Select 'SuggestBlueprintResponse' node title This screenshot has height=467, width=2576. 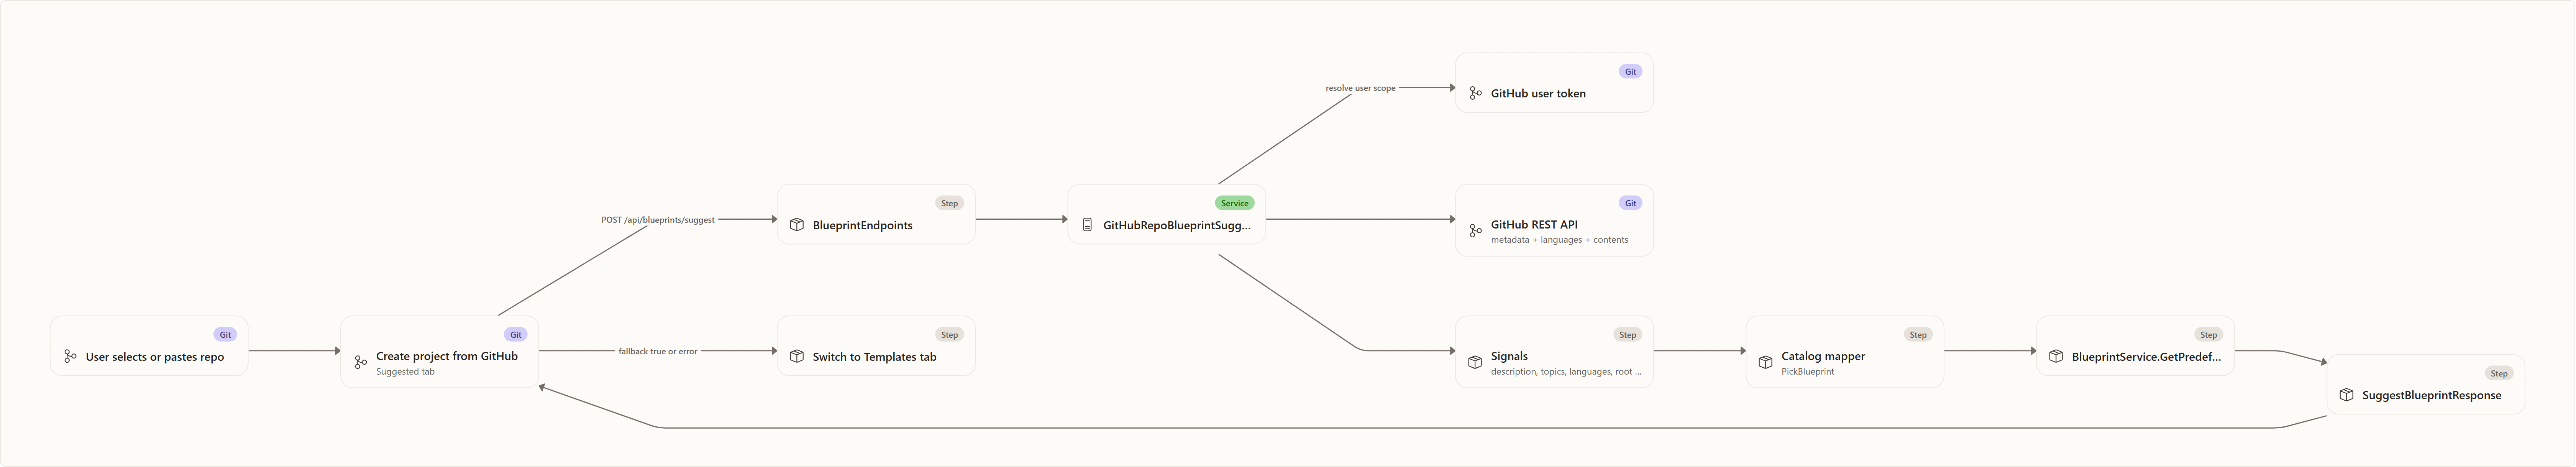(2431, 396)
